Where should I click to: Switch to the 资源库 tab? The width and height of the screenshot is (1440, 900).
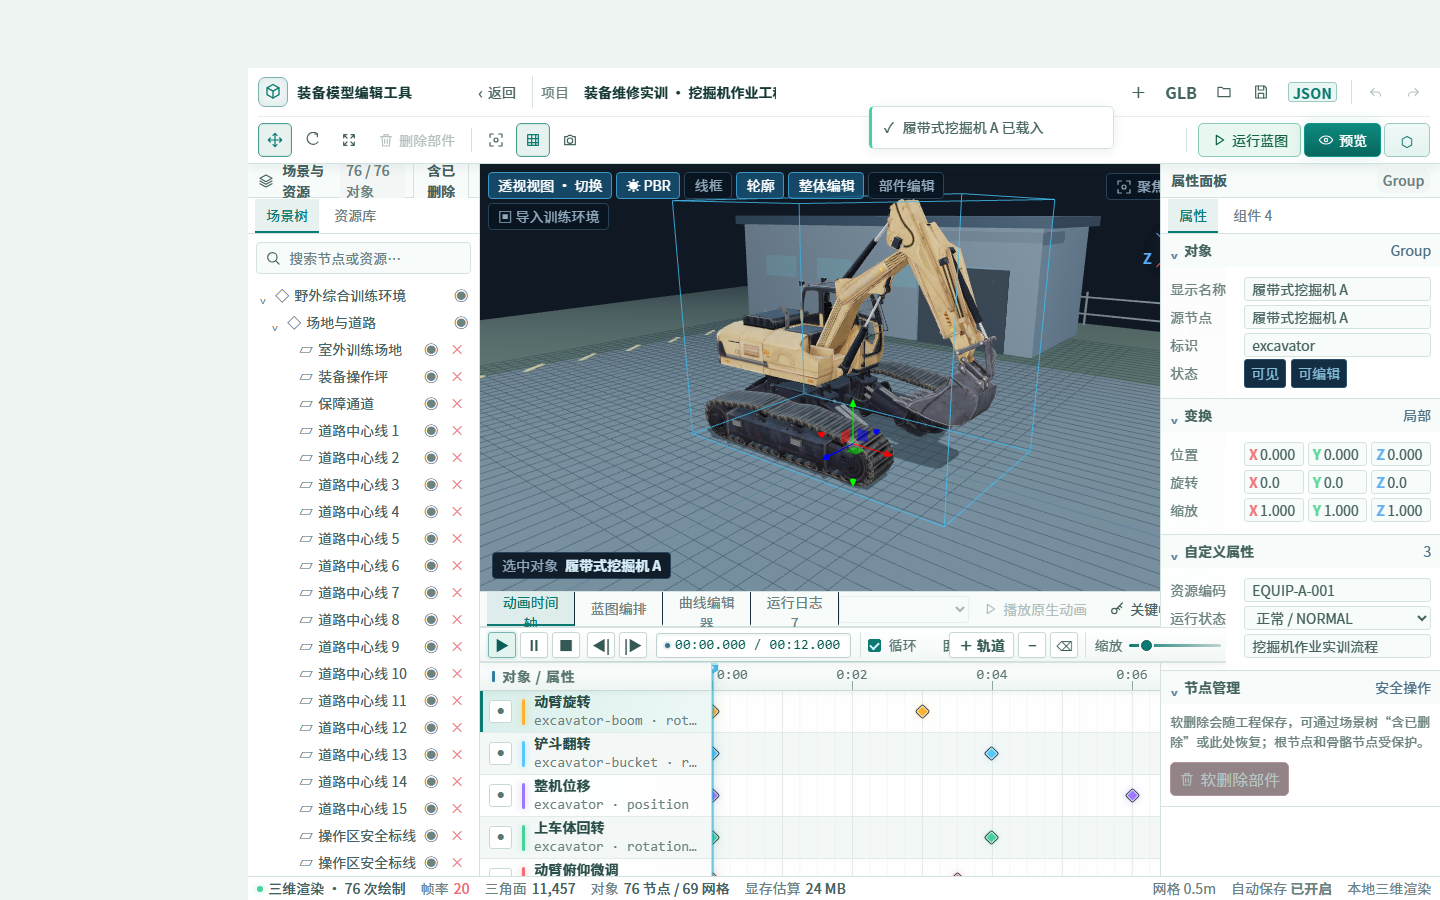355,216
